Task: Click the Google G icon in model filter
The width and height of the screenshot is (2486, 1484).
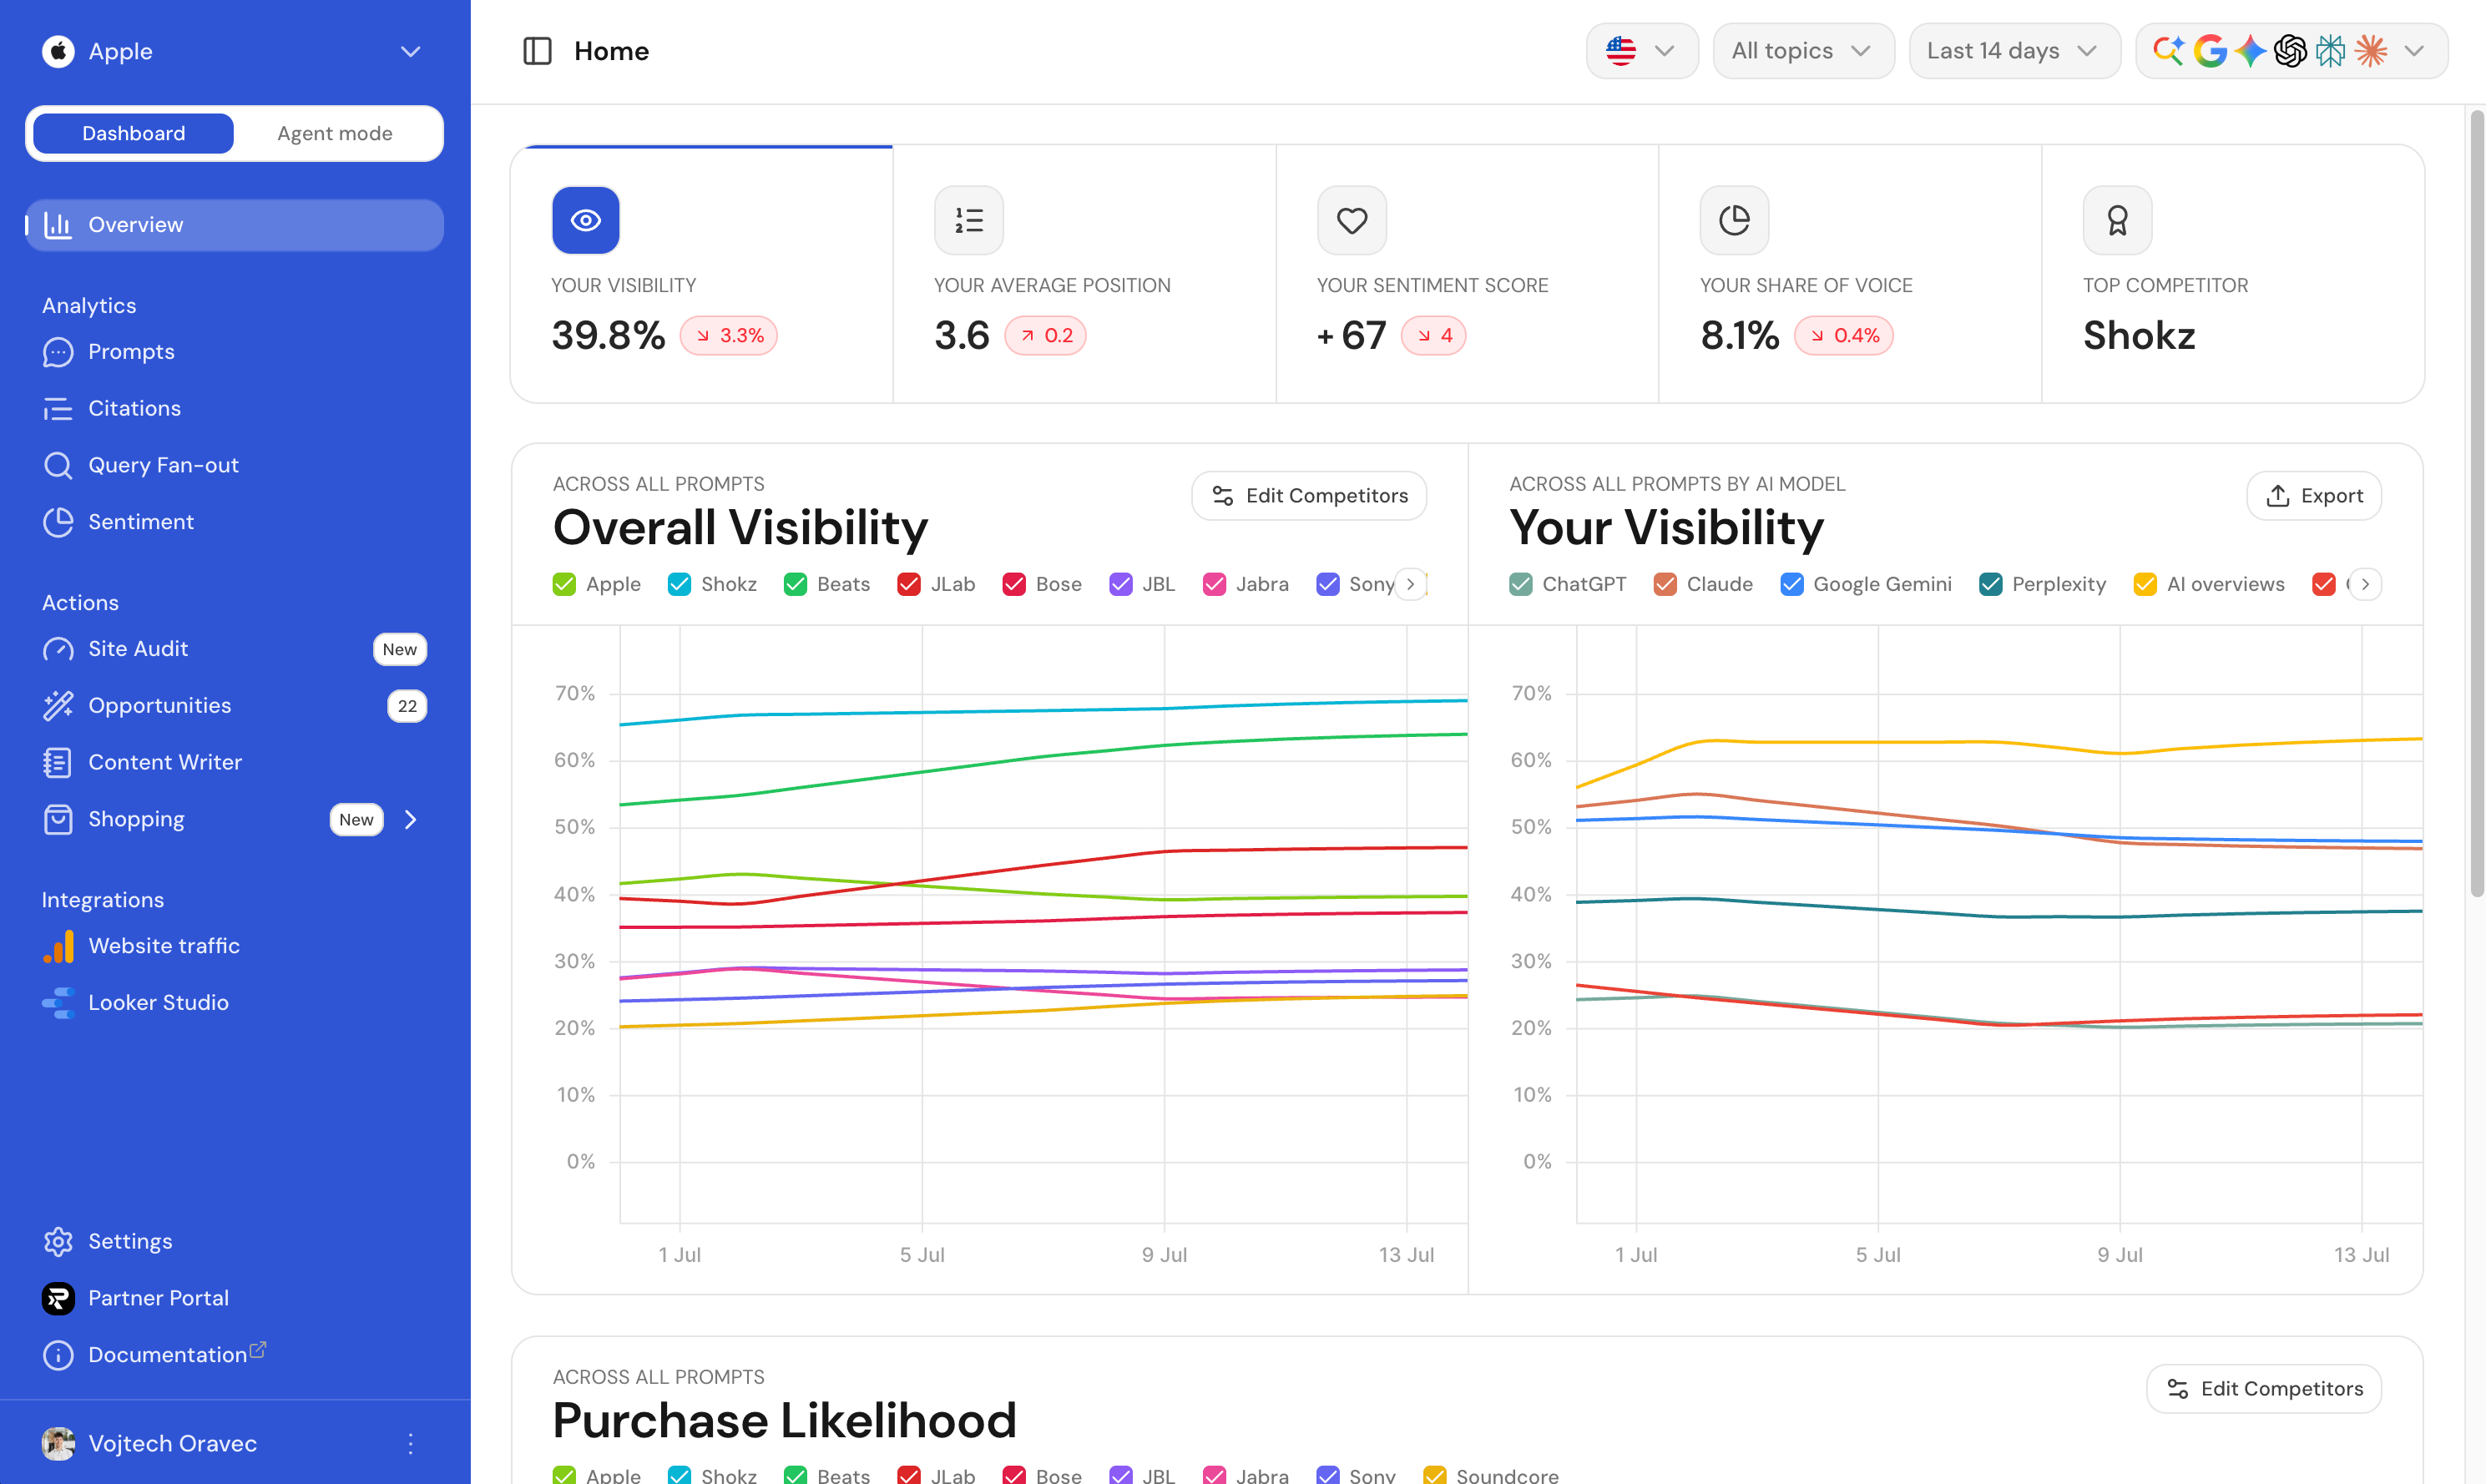Action: pos(2209,51)
